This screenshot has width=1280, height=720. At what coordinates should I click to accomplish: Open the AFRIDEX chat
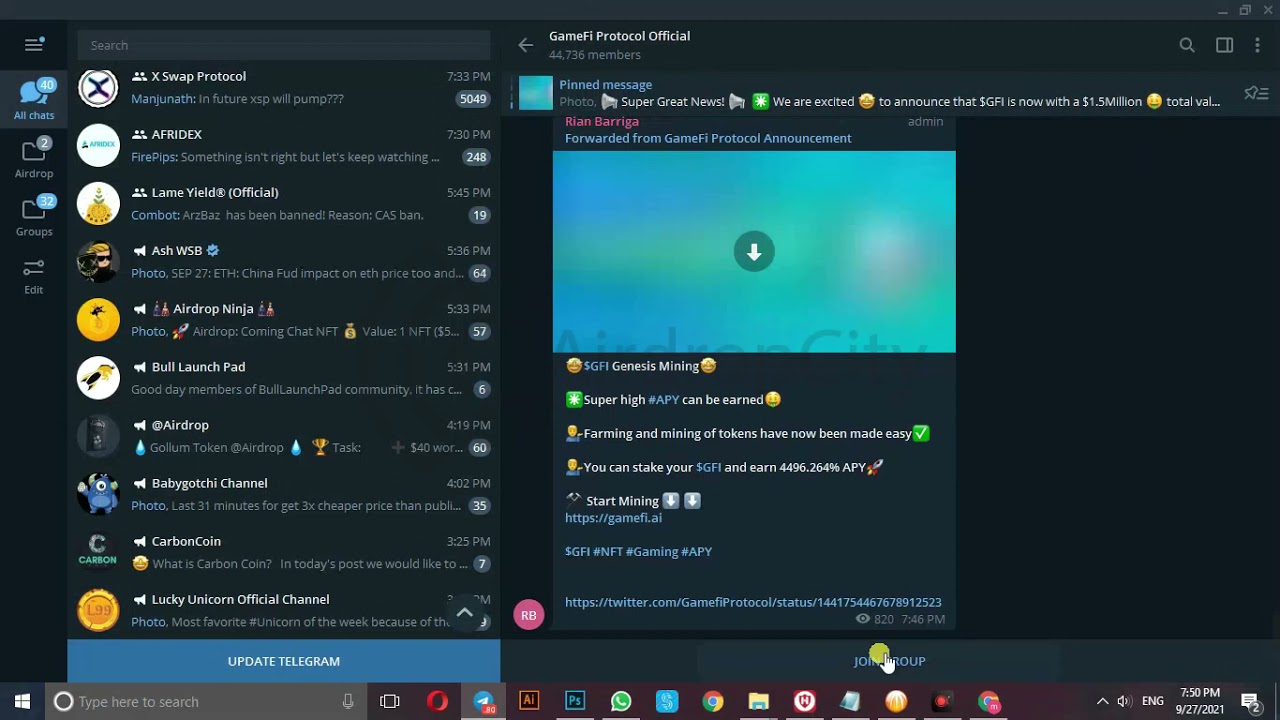point(284,146)
